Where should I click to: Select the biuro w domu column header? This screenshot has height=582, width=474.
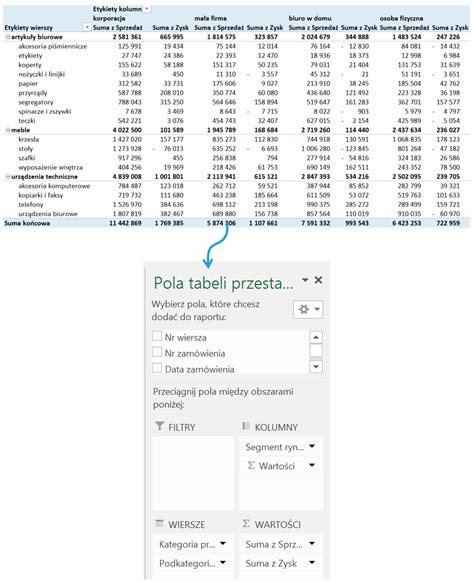click(x=310, y=18)
